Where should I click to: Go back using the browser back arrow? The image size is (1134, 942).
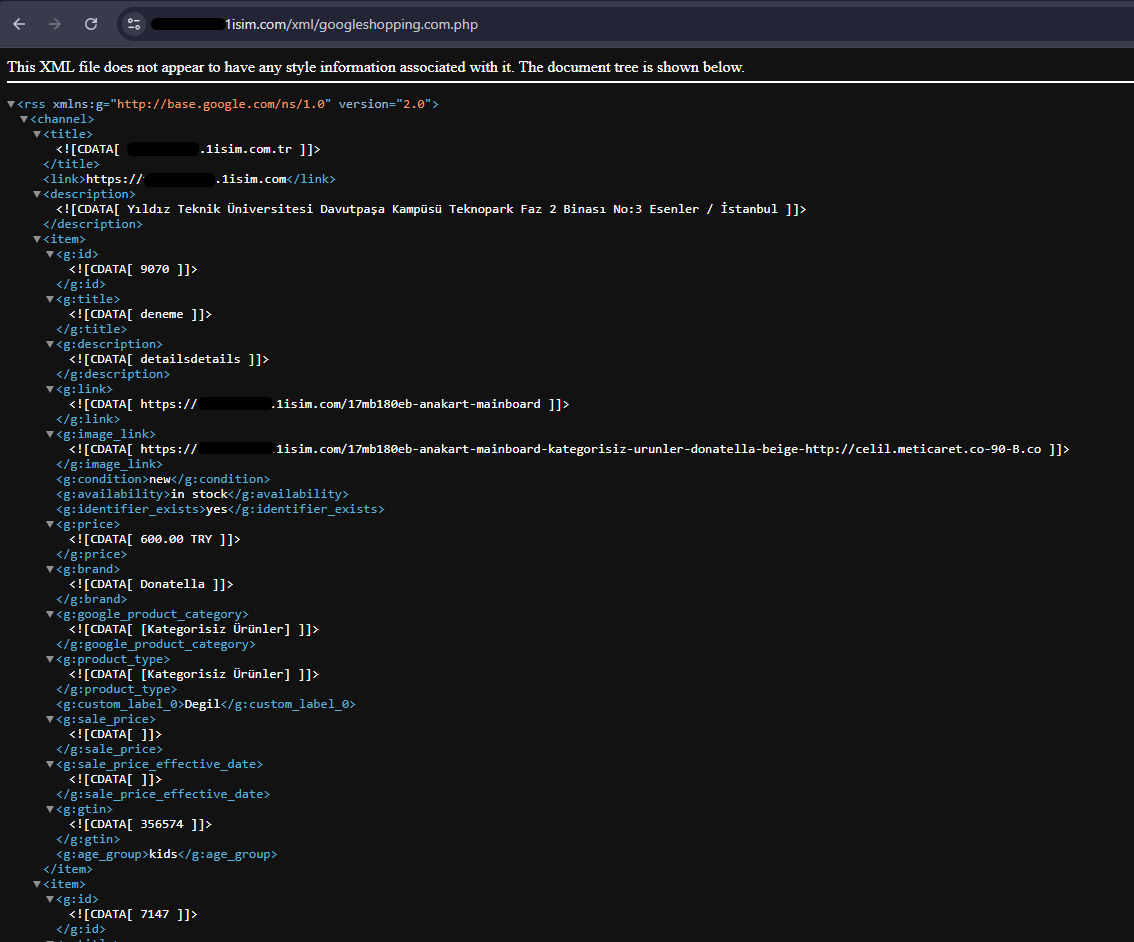click(20, 24)
